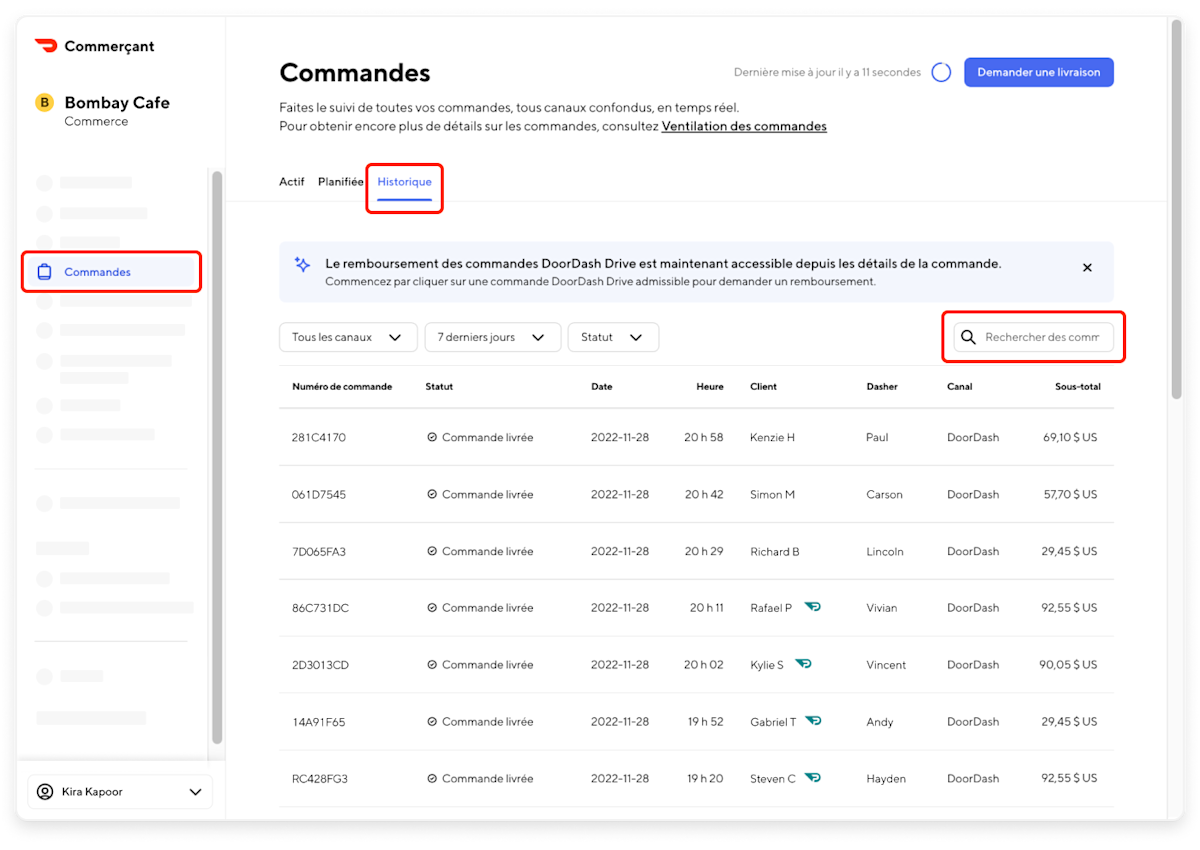1200x850 pixels.
Task: Click the check icon for order 061D7545 status
Action: 432,494
